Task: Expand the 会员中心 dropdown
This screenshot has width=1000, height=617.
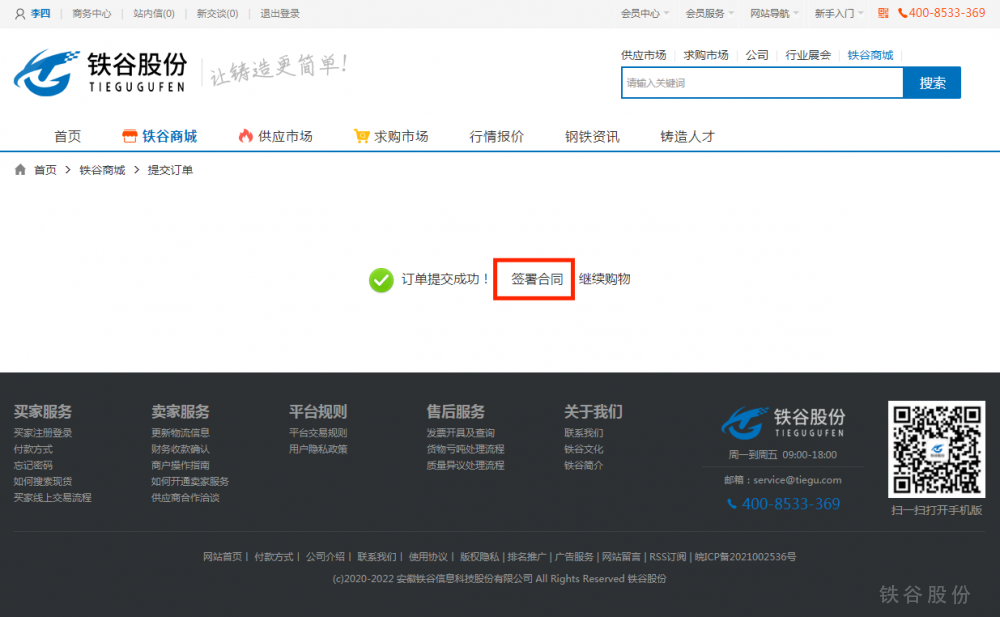Action: coord(645,14)
